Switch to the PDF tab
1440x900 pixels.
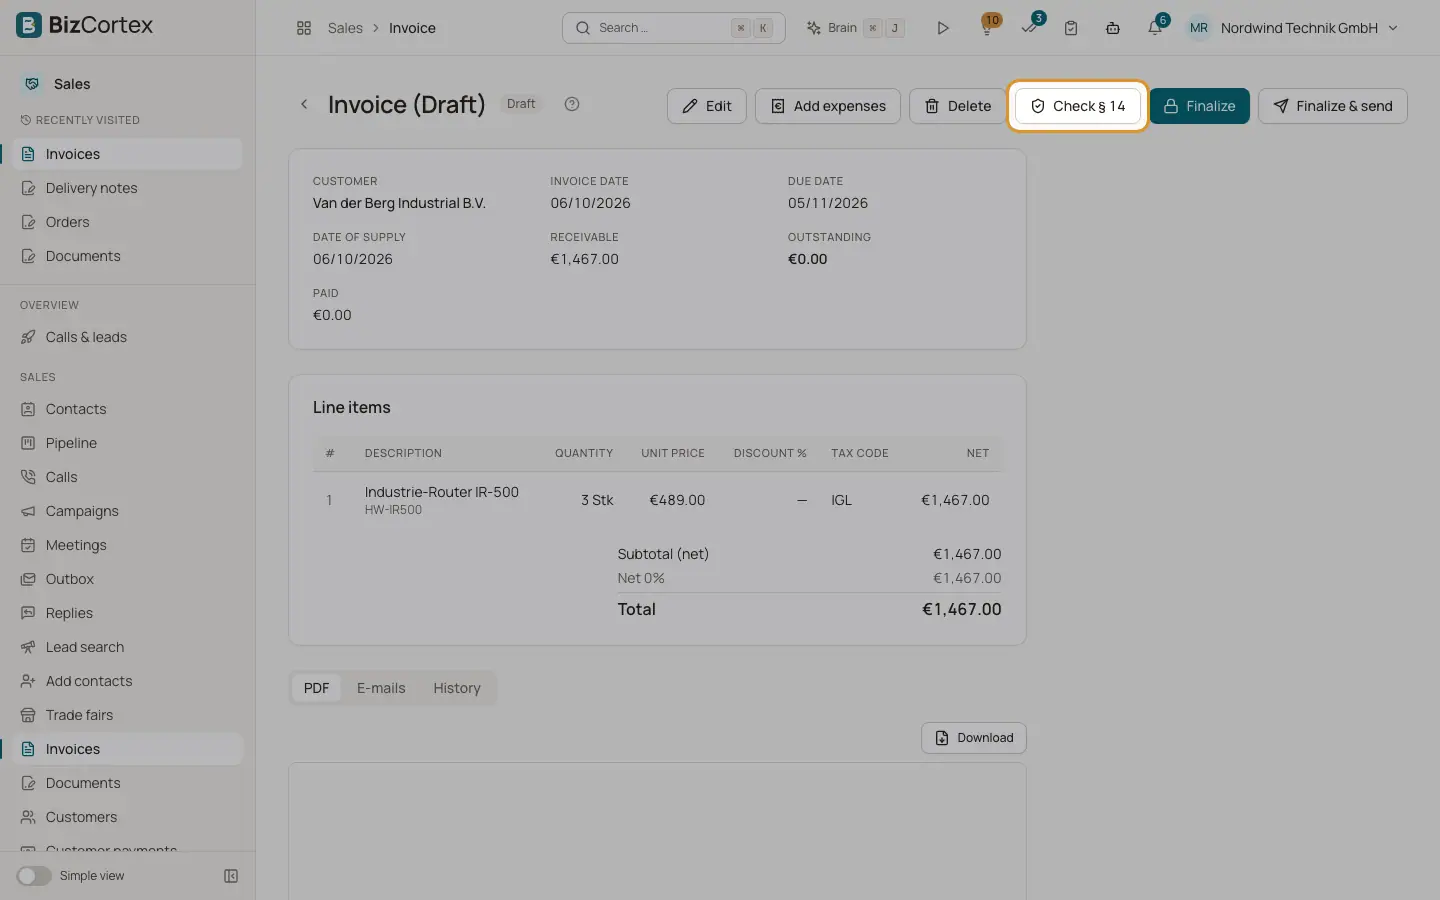coord(317,688)
